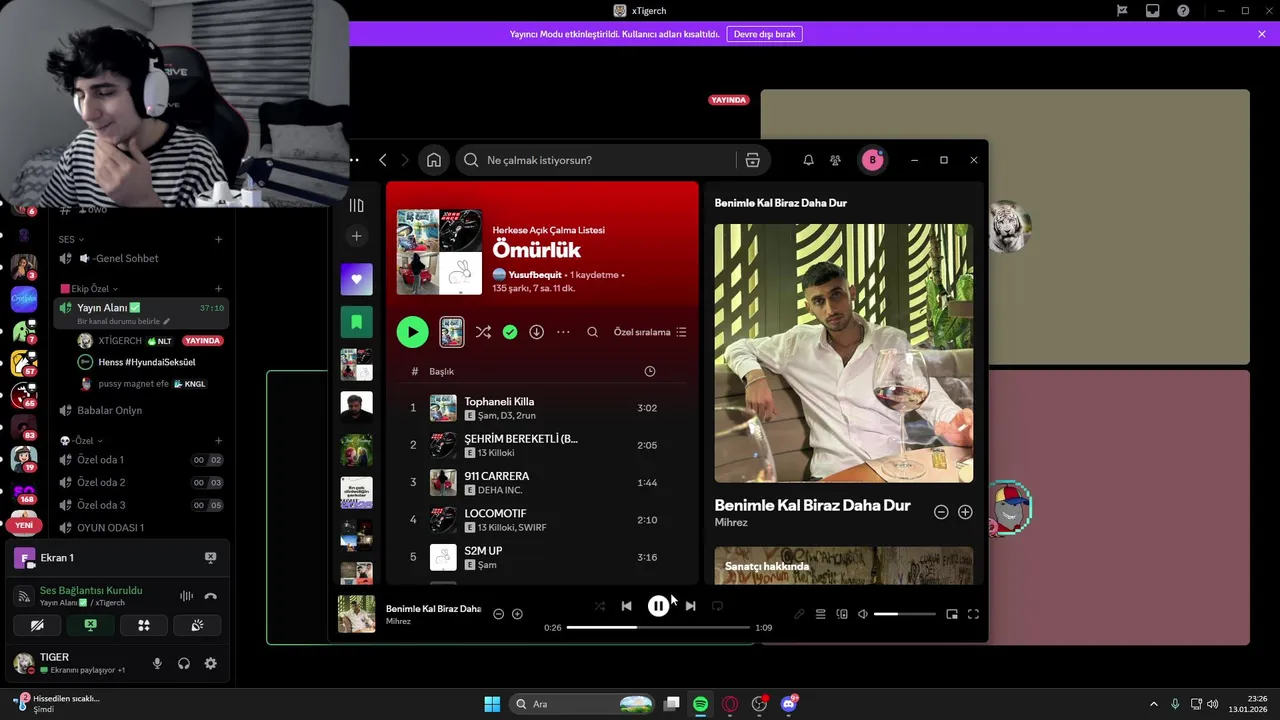Image resolution: width=1280 pixels, height=720 pixels.
Task: Hide current song with minus in side panel
Action: 941,512
